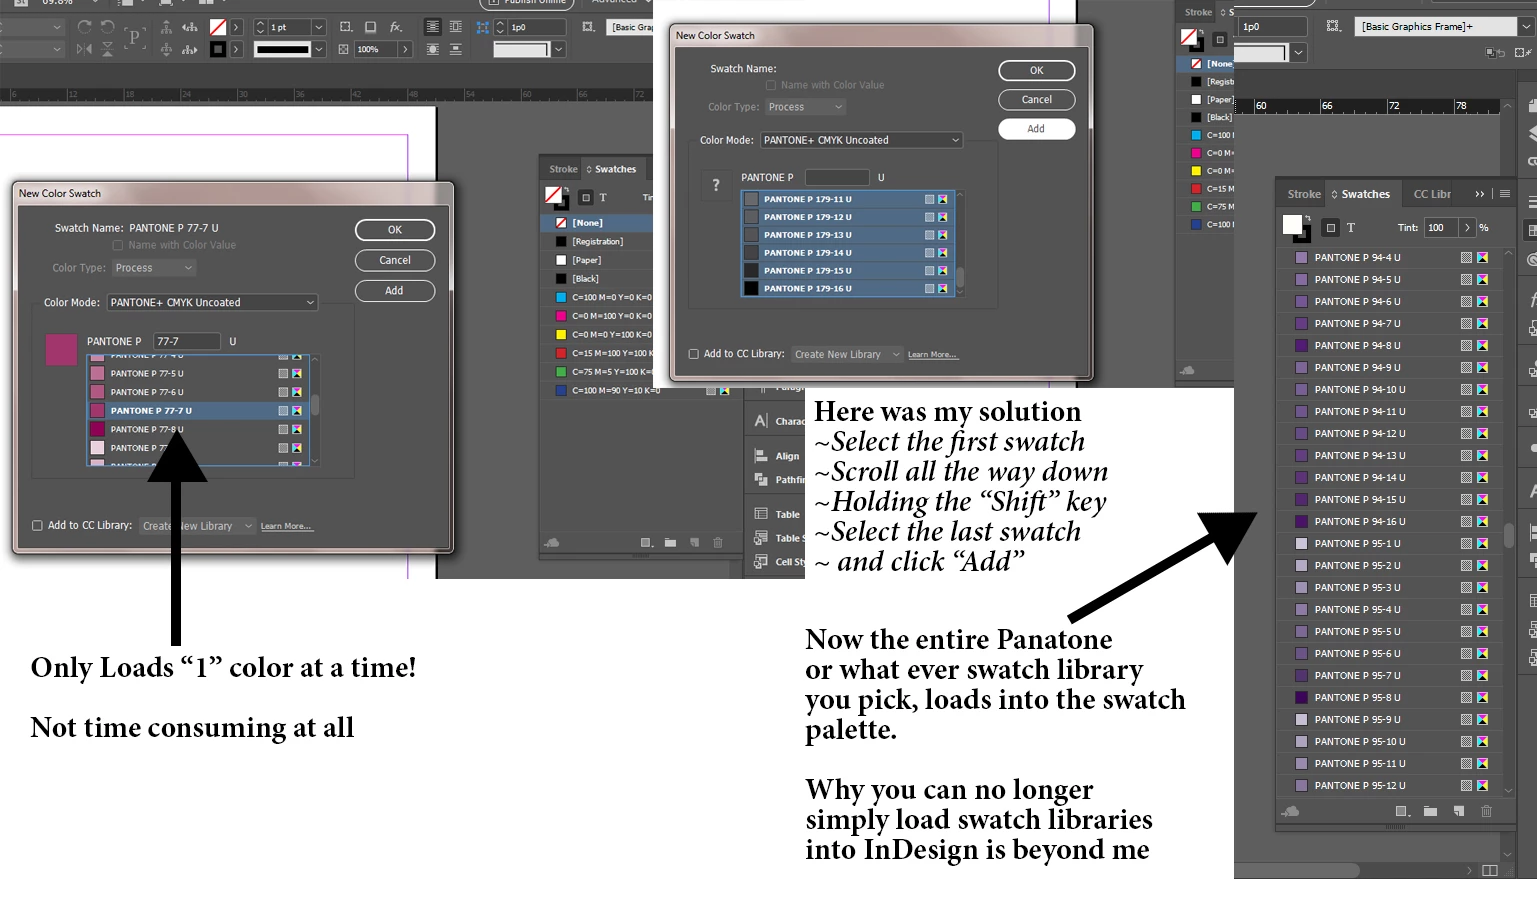Screen dimensions: 1537x900
Task: Toggle Add to CC Library in PANTONE P 77-7 dialog
Action: pyautogui.click(x=37, y=525)
